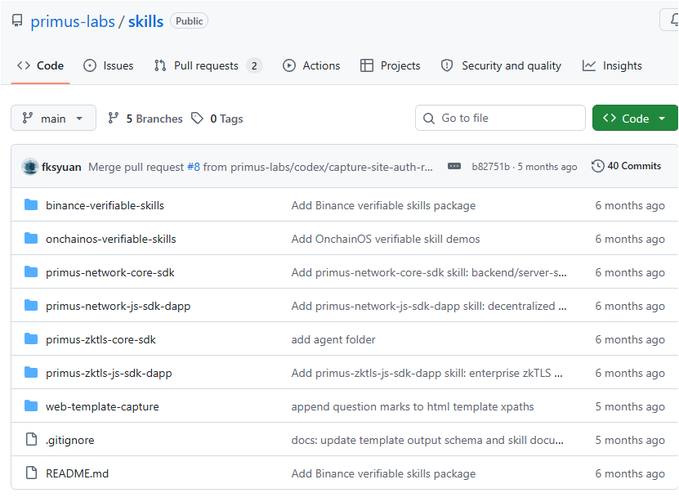Click the search magnifier in Go to file
The width and height of the screenshot is (679, 502).
428,118
